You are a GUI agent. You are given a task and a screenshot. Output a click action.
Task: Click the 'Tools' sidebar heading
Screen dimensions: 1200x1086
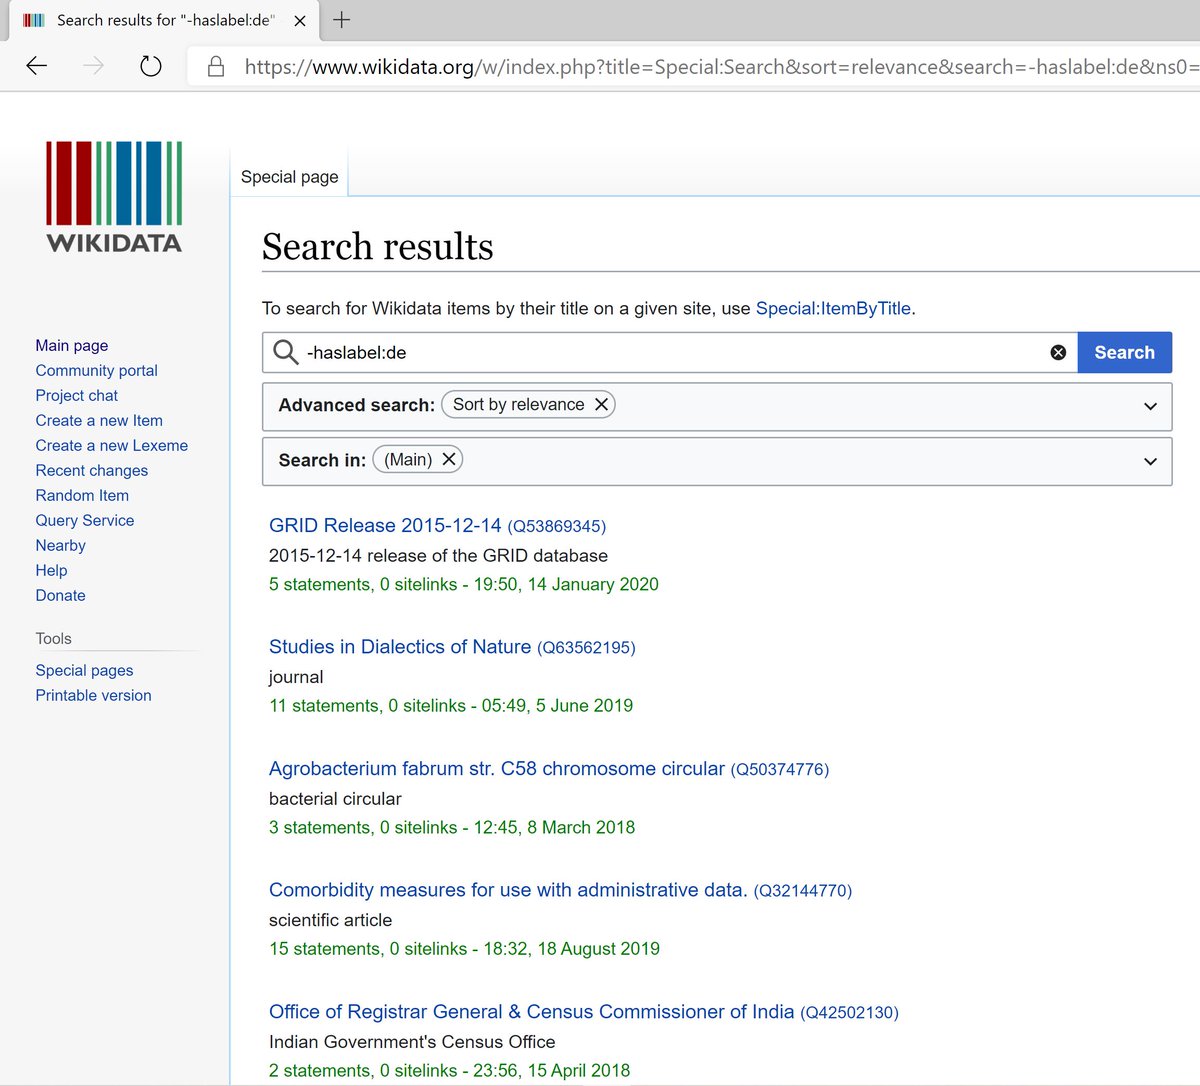(x=54, y=638)
